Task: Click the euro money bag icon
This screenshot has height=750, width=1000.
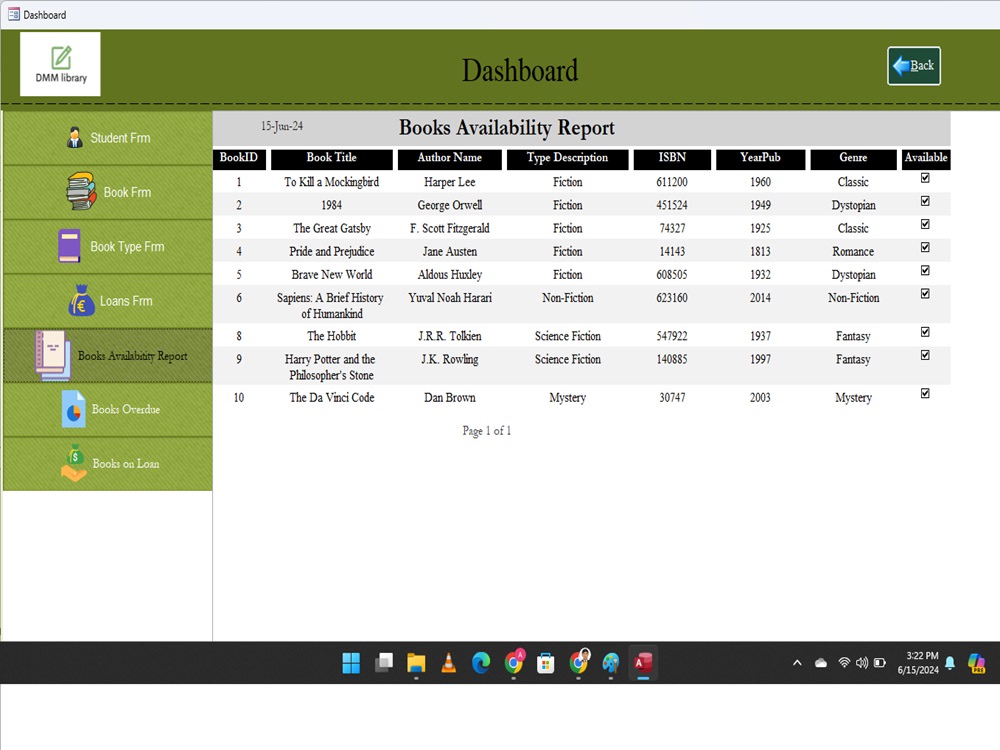Action: (82, 300)
